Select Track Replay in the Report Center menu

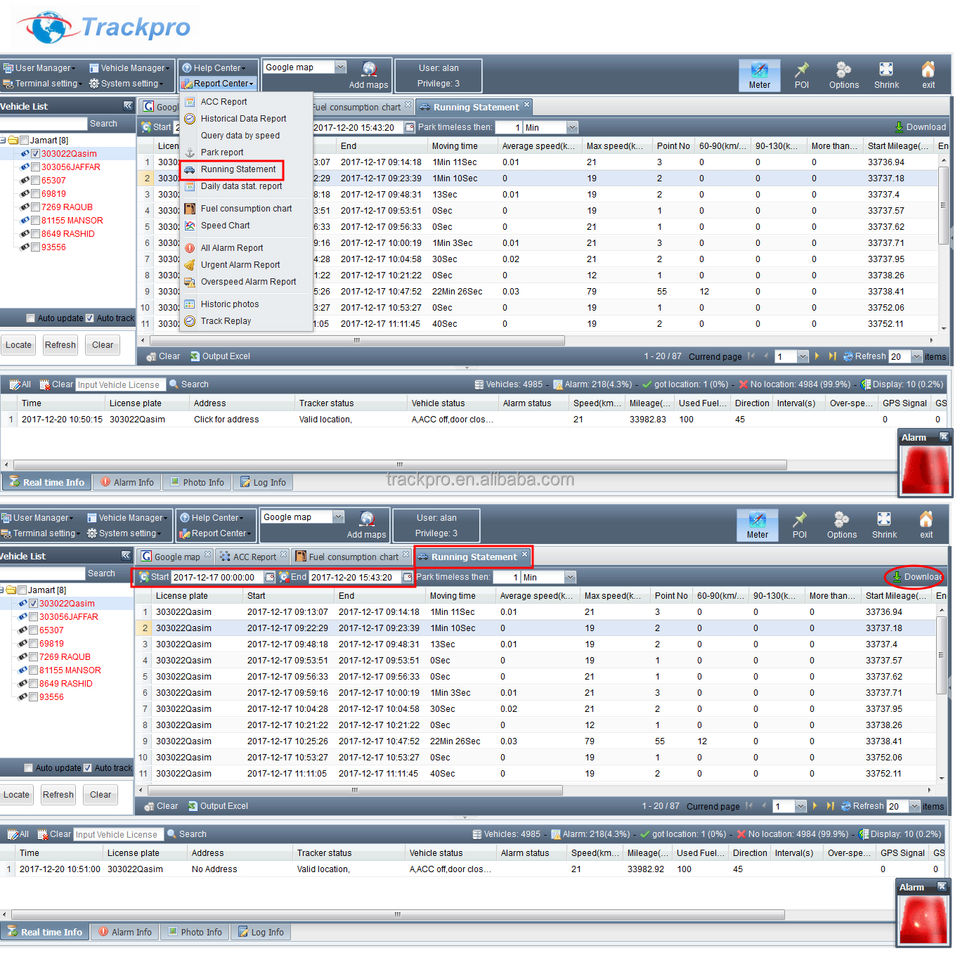tap(225, 321)
